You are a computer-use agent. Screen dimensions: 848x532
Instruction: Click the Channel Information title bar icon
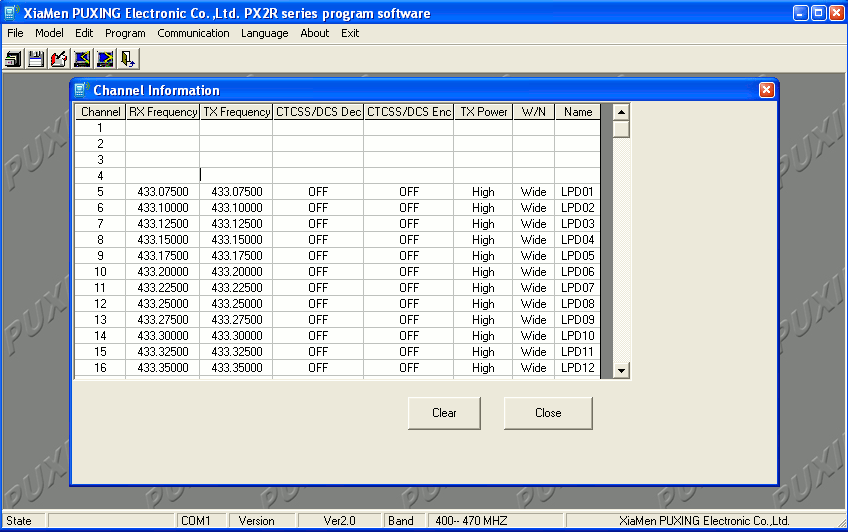(x=82, y=90)
